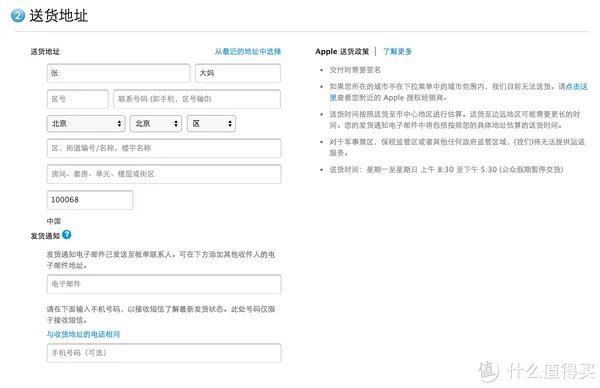Image resolution: width=600 pixels, height=388 pixels.
Task: Click the 区号 area code field
Action: click(78, 99)
